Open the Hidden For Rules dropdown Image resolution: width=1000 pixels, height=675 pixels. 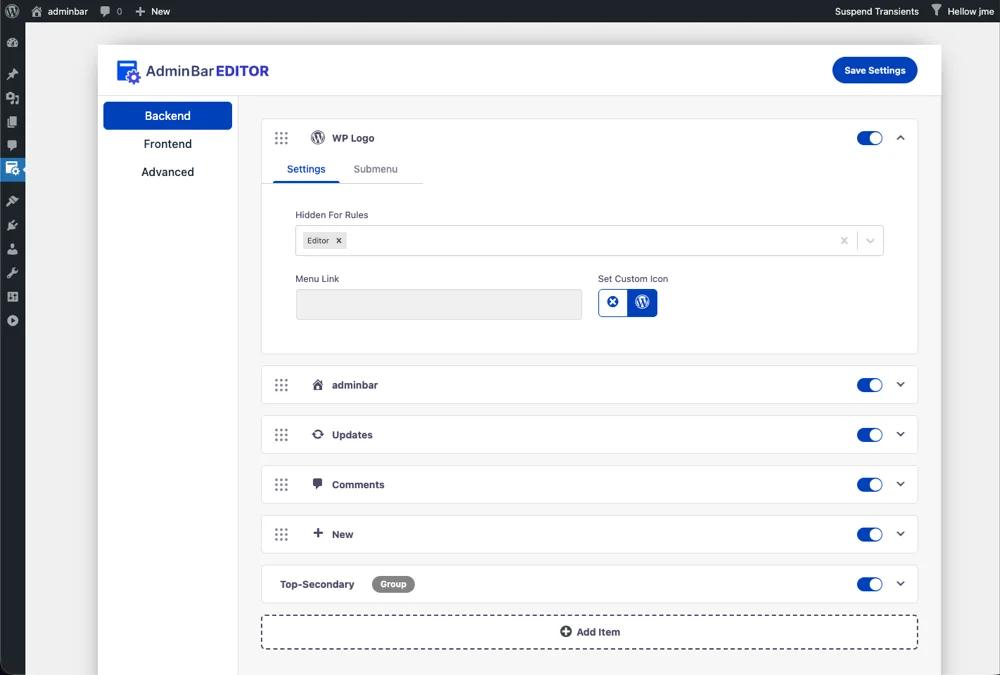[x=869, y=240]
